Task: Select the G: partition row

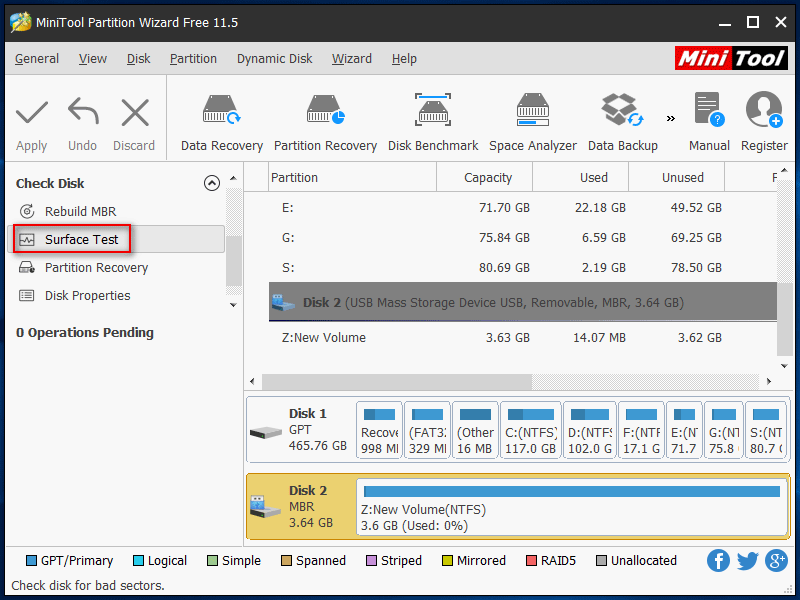Action: tap(522, 238)
